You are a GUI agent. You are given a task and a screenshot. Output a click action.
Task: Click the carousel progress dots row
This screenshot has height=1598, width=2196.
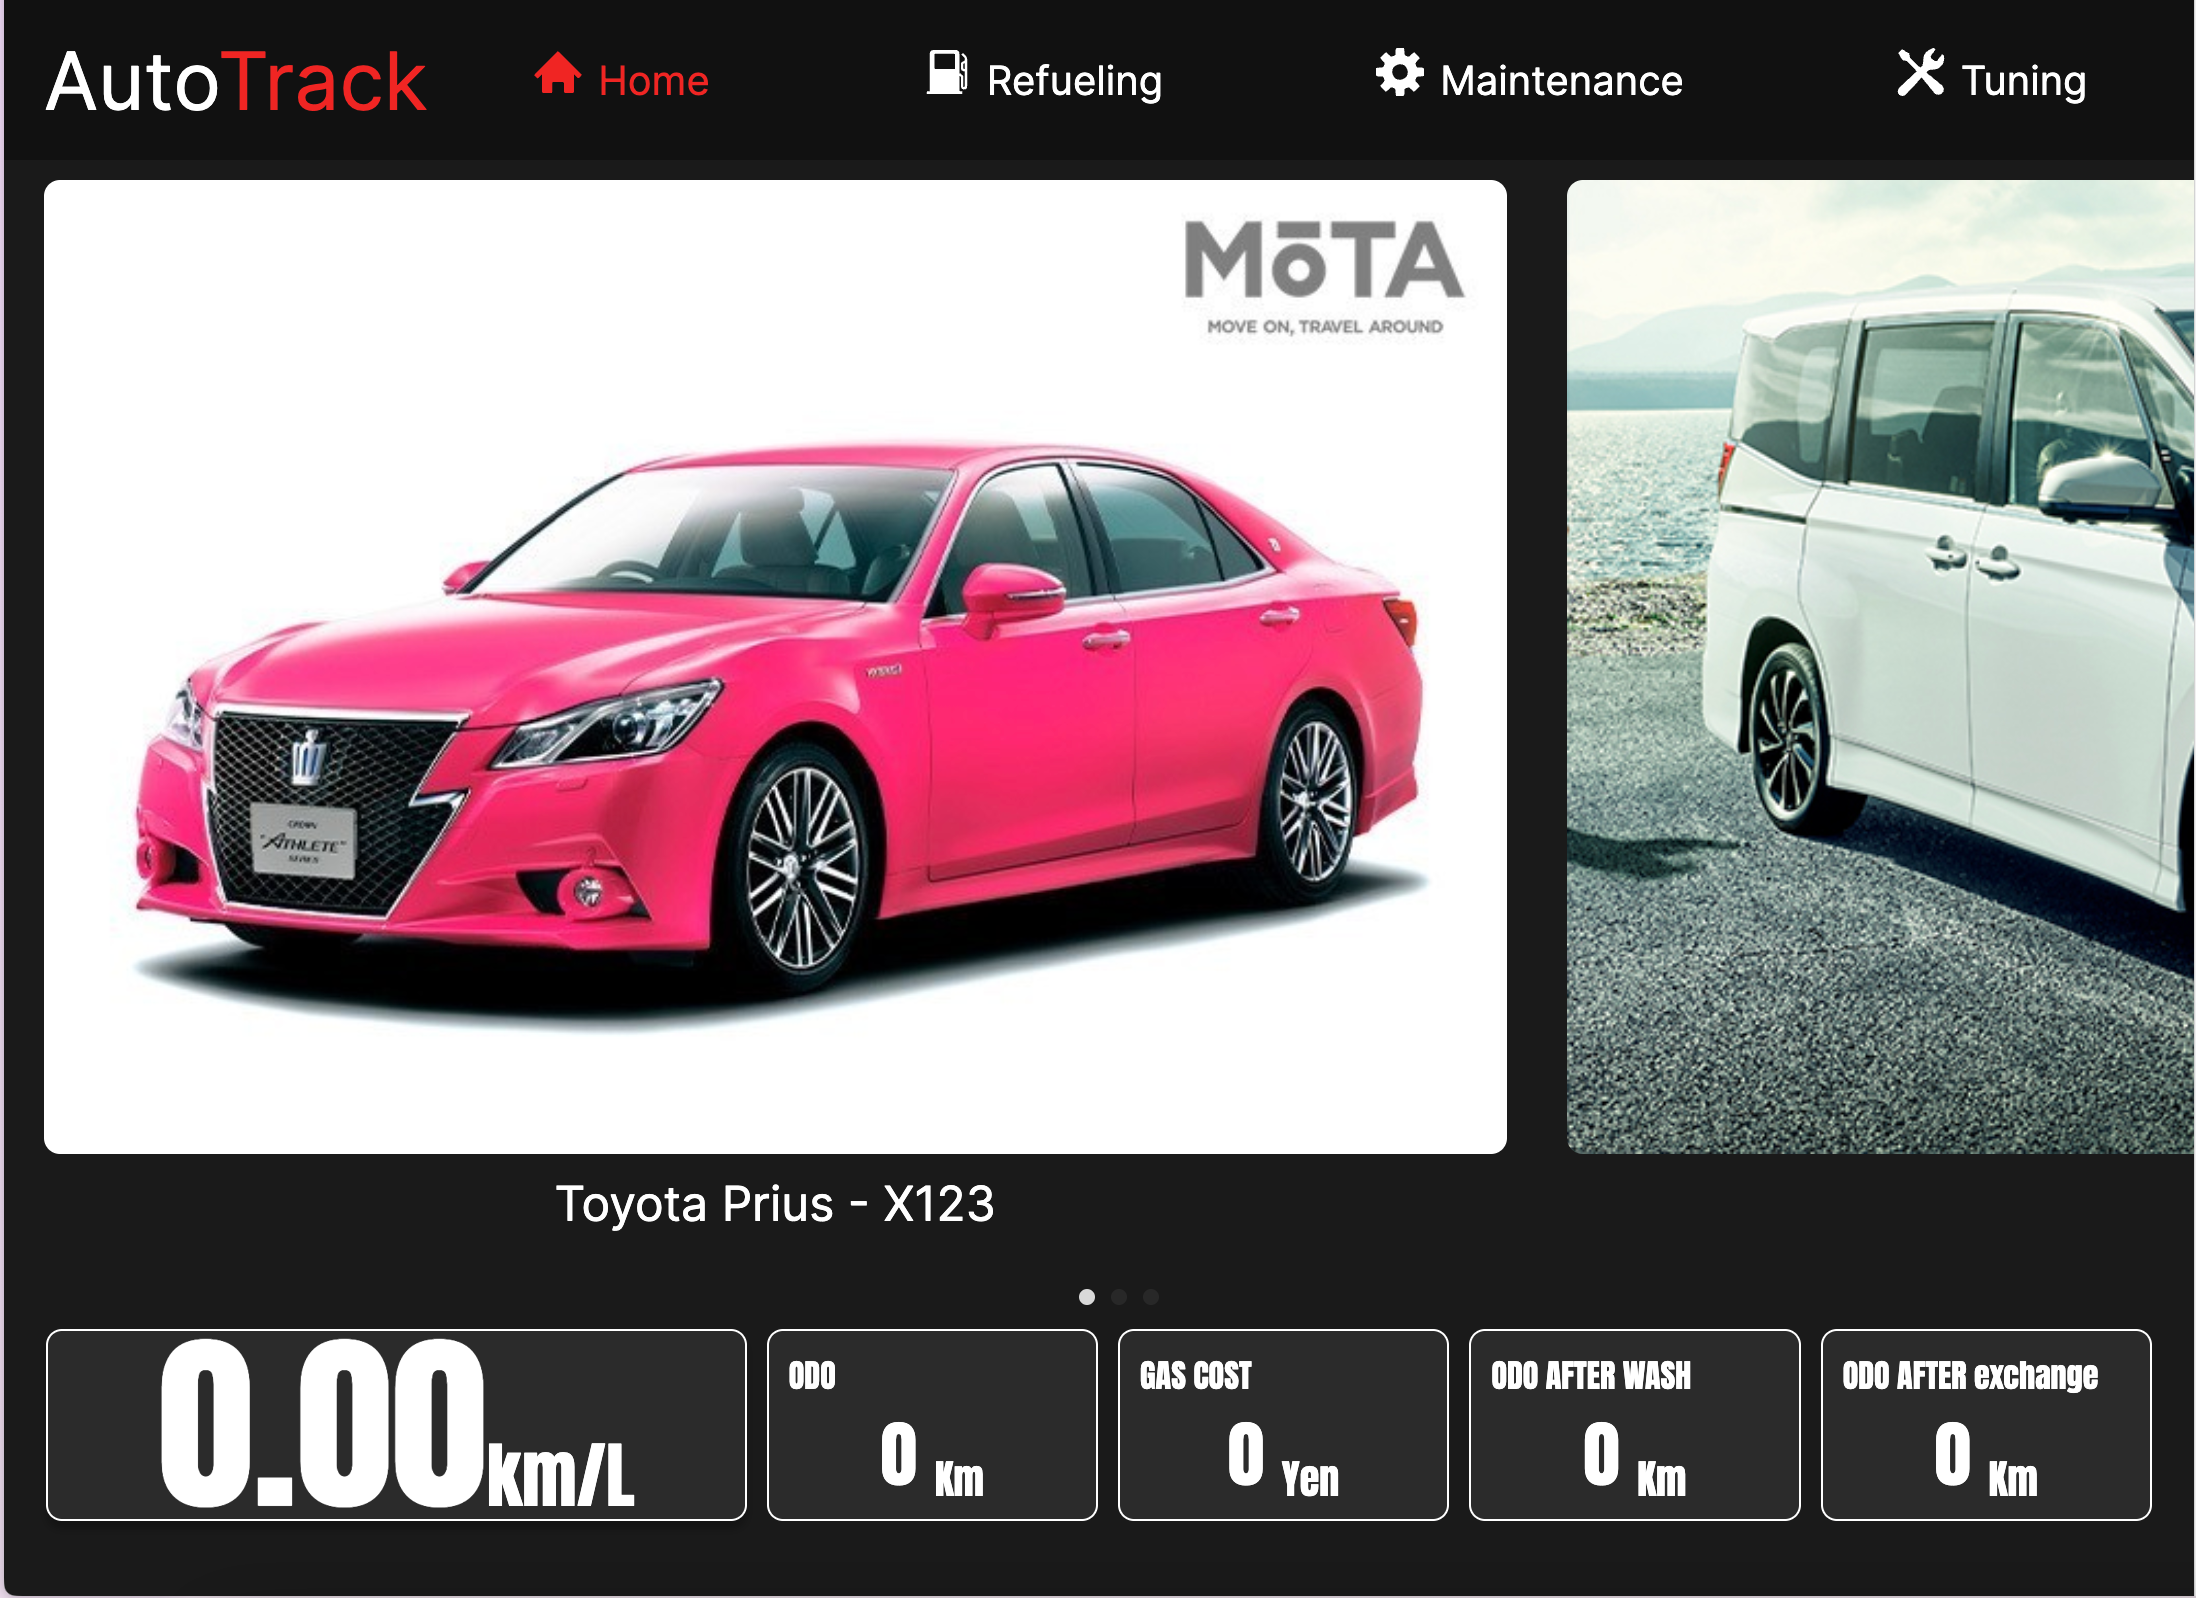pyautogui.click(x=1118, y=1296)
